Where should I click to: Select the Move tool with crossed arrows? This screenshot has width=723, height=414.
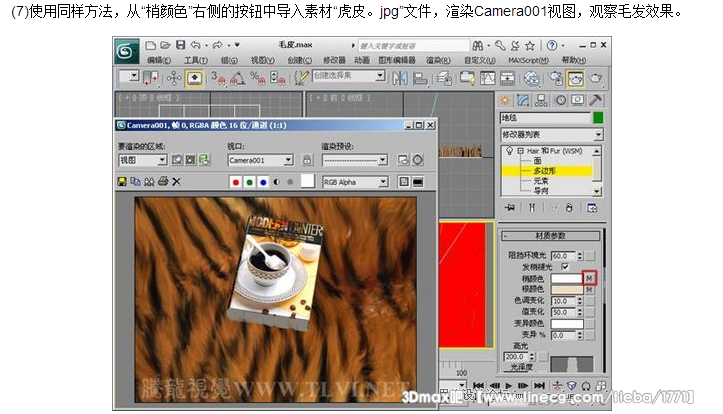(173, 78)
